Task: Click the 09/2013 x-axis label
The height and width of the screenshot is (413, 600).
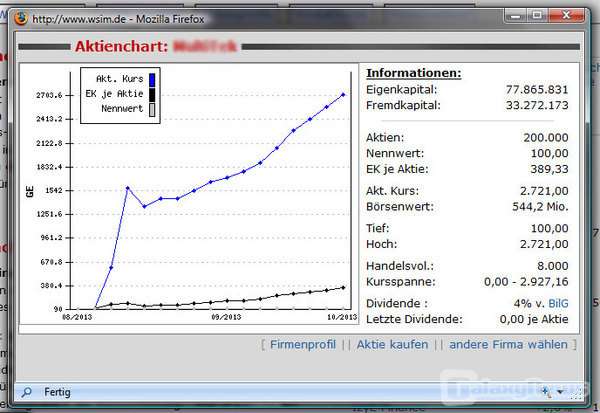Action: tap(226, 317)
